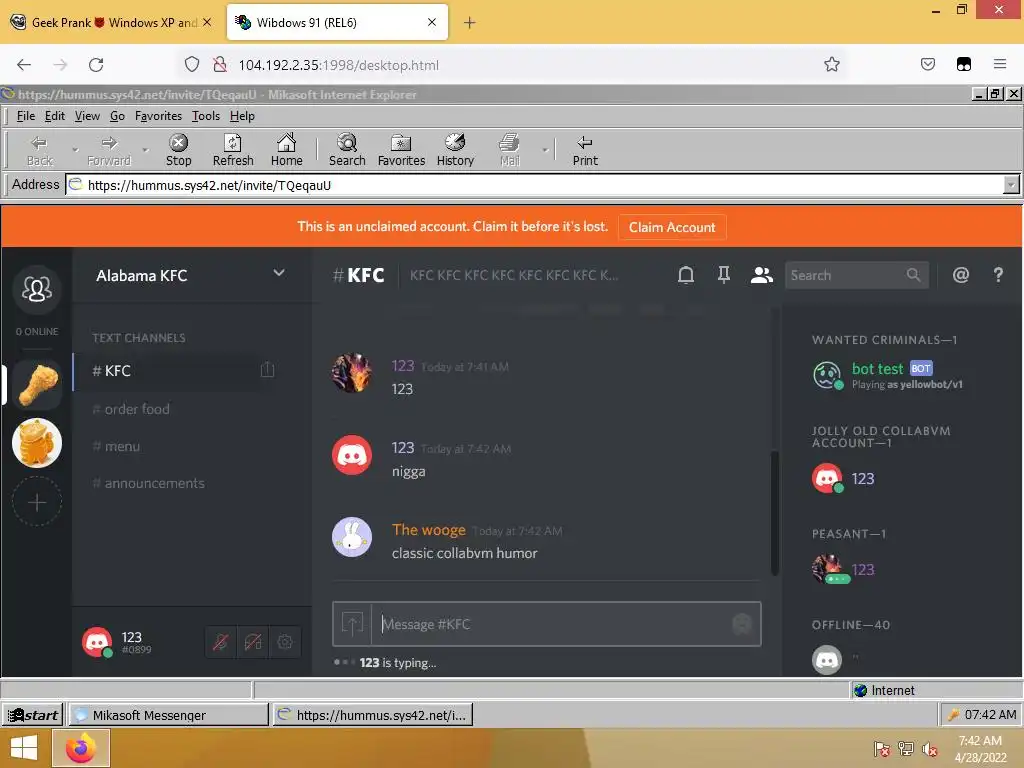Click the Firefox icon in Windows taskbar
This screenshot has height=768, width=1024.
tap(81, 748)
